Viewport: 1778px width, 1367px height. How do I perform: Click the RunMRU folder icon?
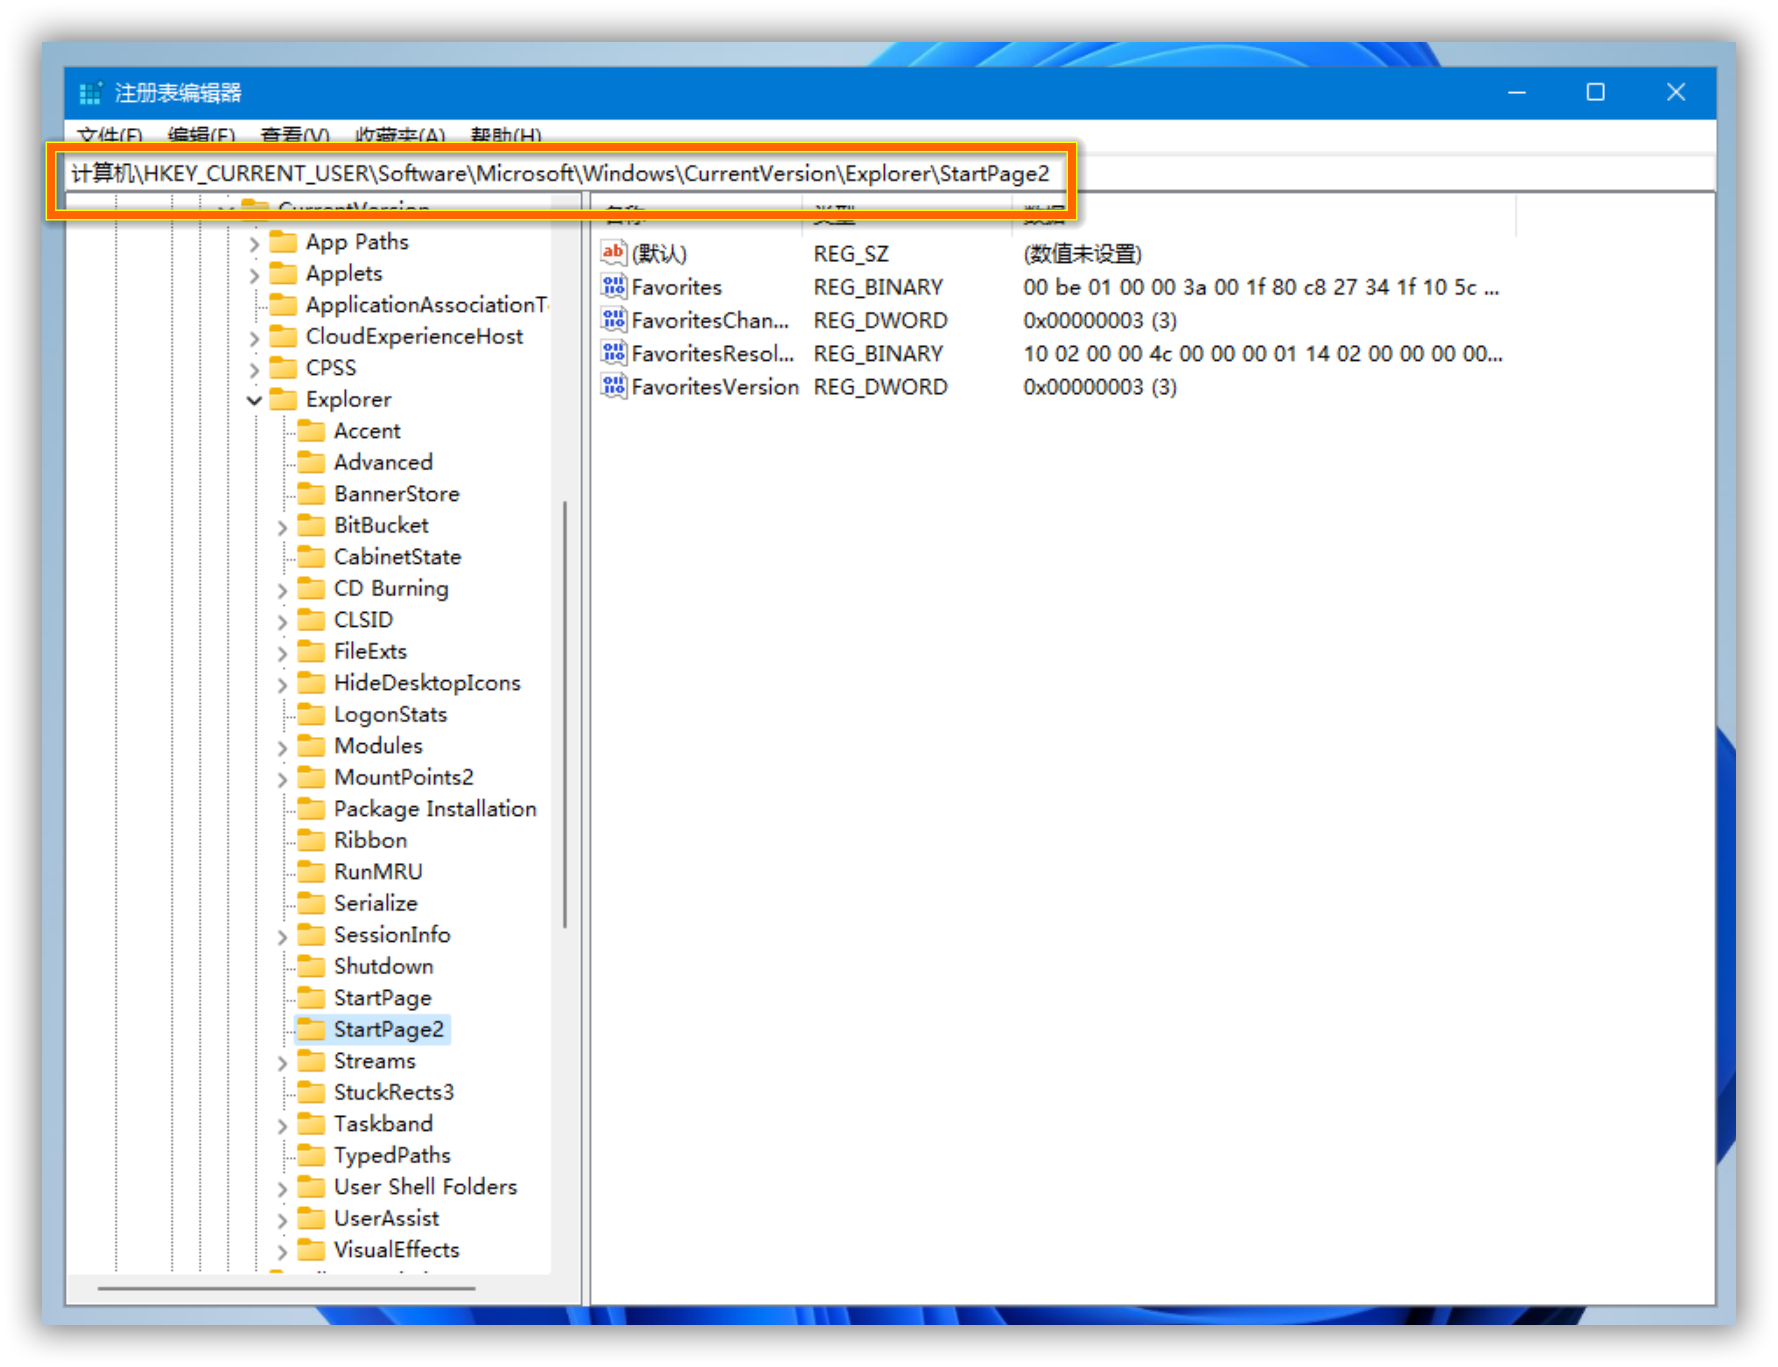(x=312, y=872)
